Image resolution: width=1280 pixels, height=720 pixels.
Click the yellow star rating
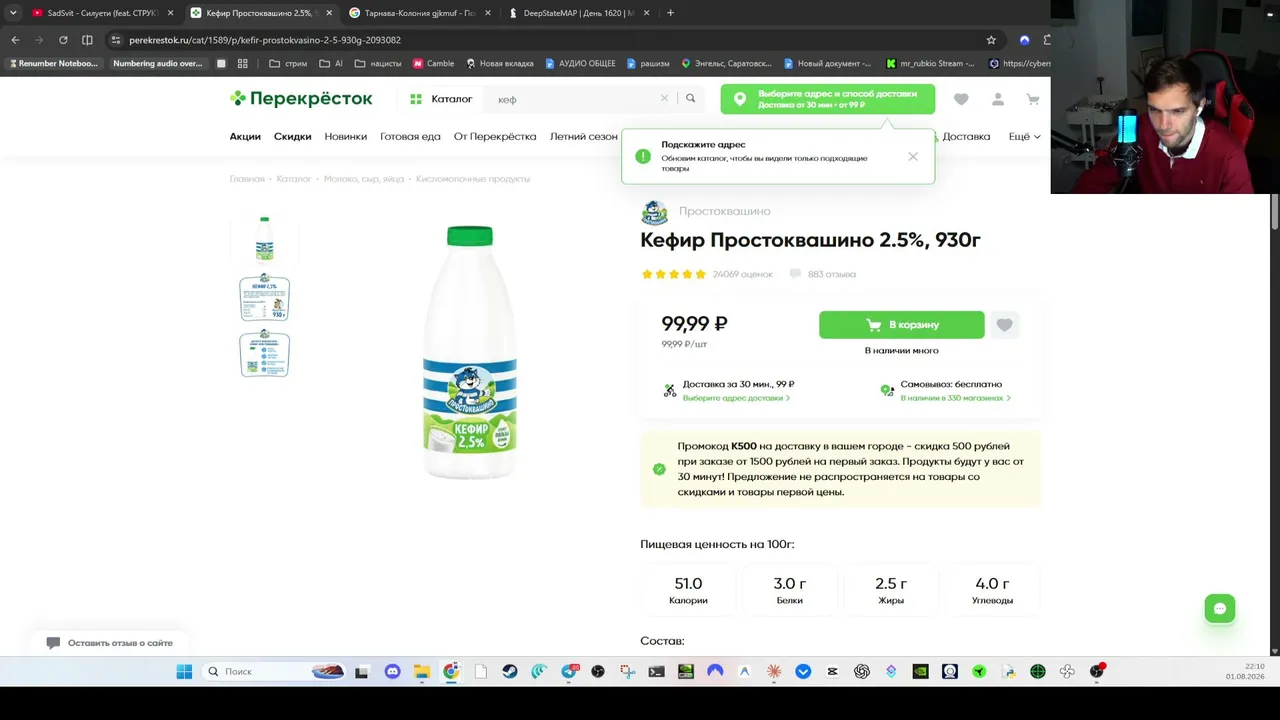(674, 274)
